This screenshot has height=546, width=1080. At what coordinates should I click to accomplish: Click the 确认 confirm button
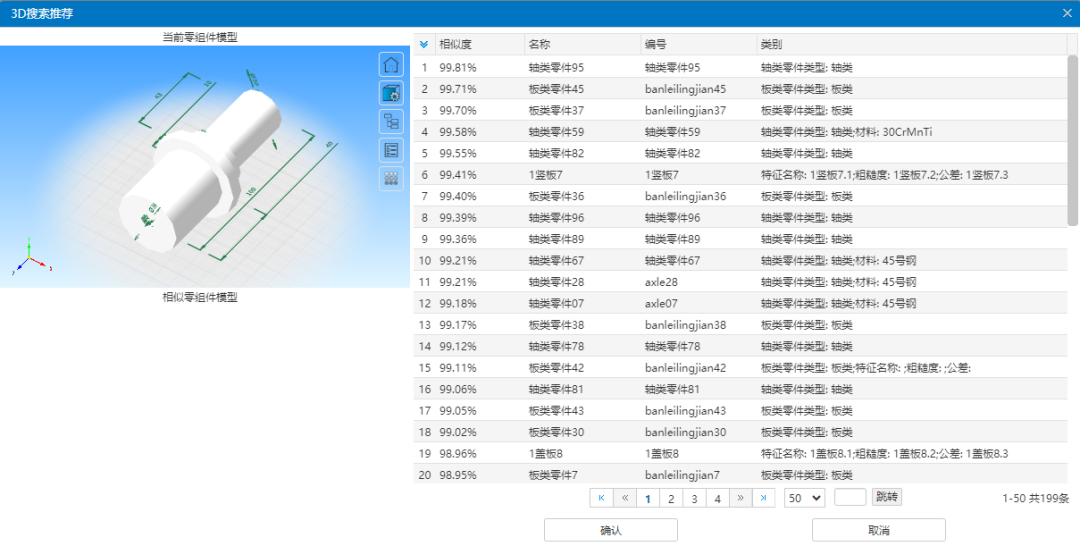click(611, 530)
